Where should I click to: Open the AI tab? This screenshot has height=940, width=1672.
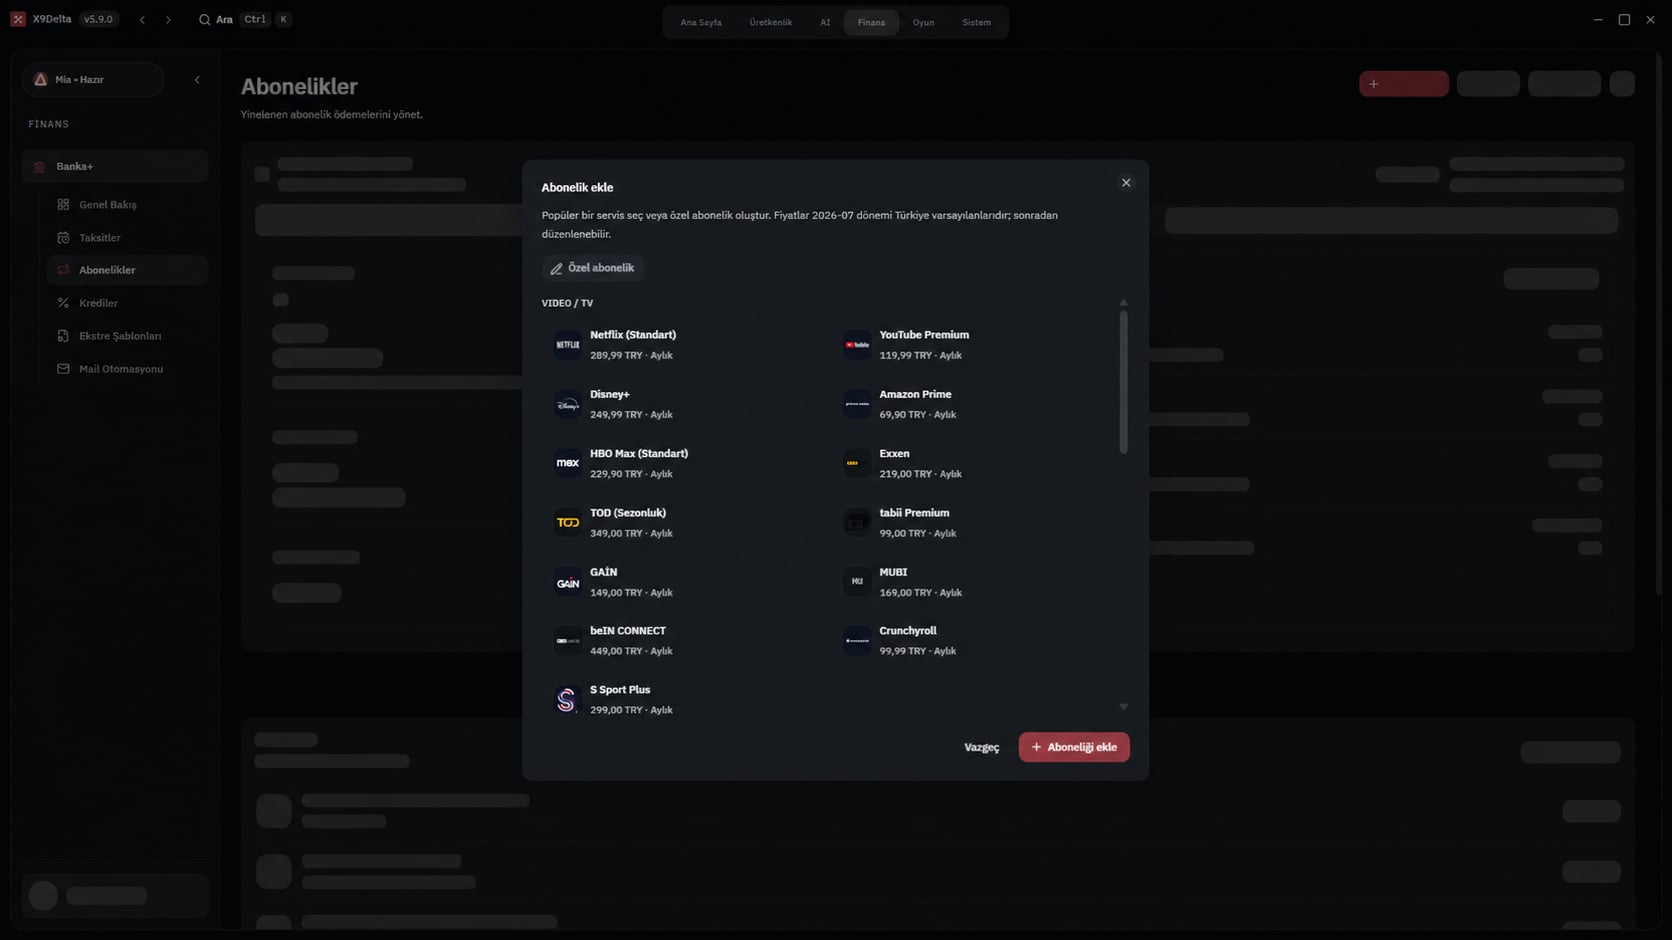(825, 22)
